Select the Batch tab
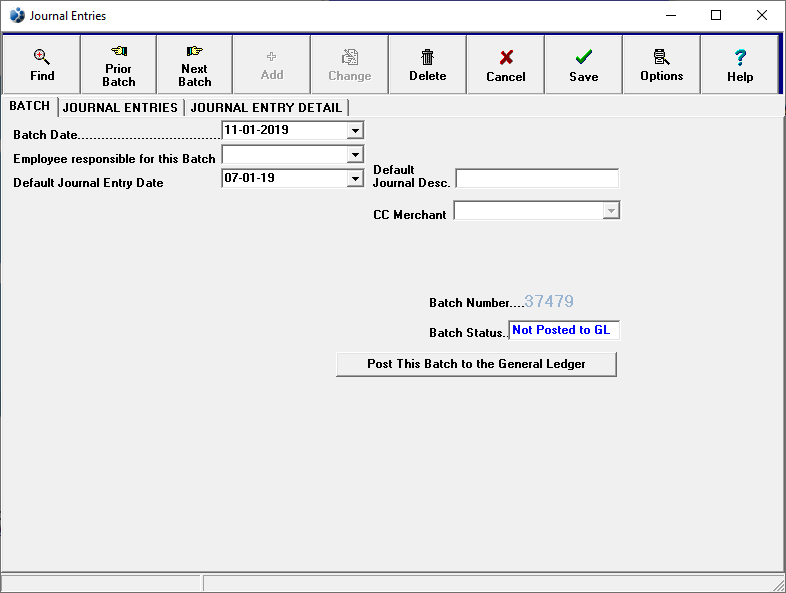786x593 pixels. click(29, 106)
